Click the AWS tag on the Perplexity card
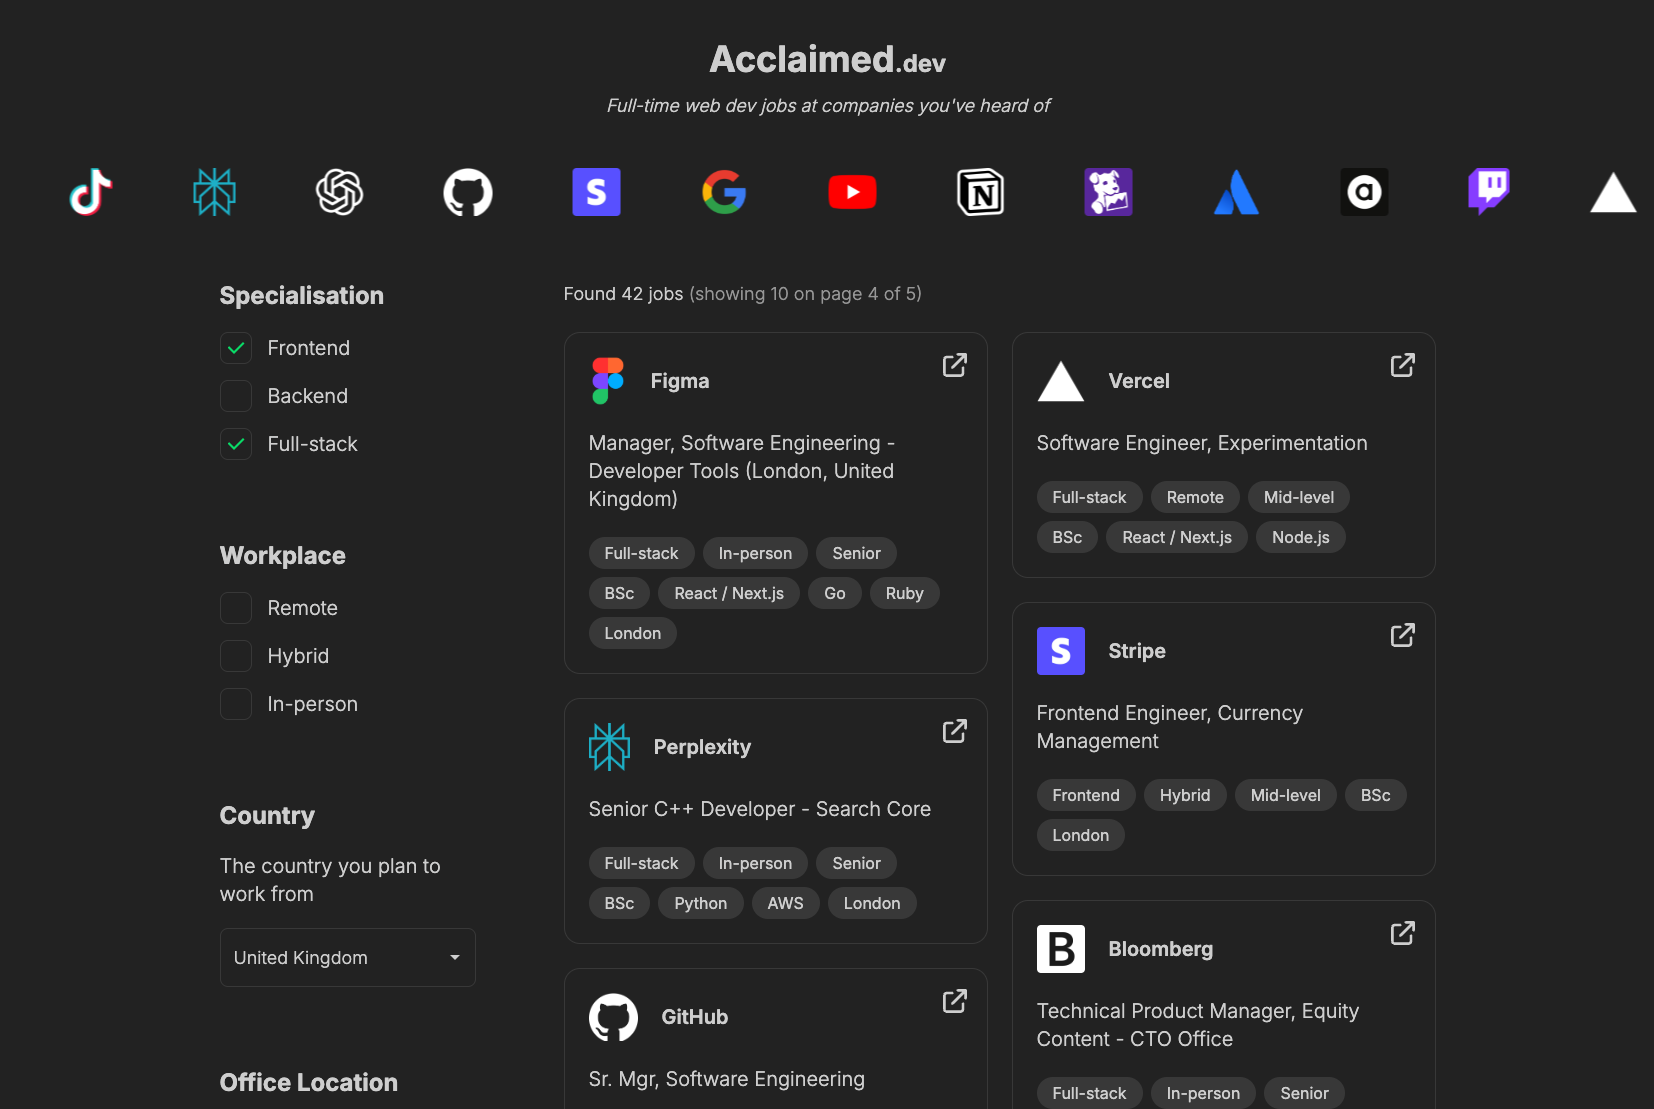Screen dimensions: 1654x1109 (785, 903)
